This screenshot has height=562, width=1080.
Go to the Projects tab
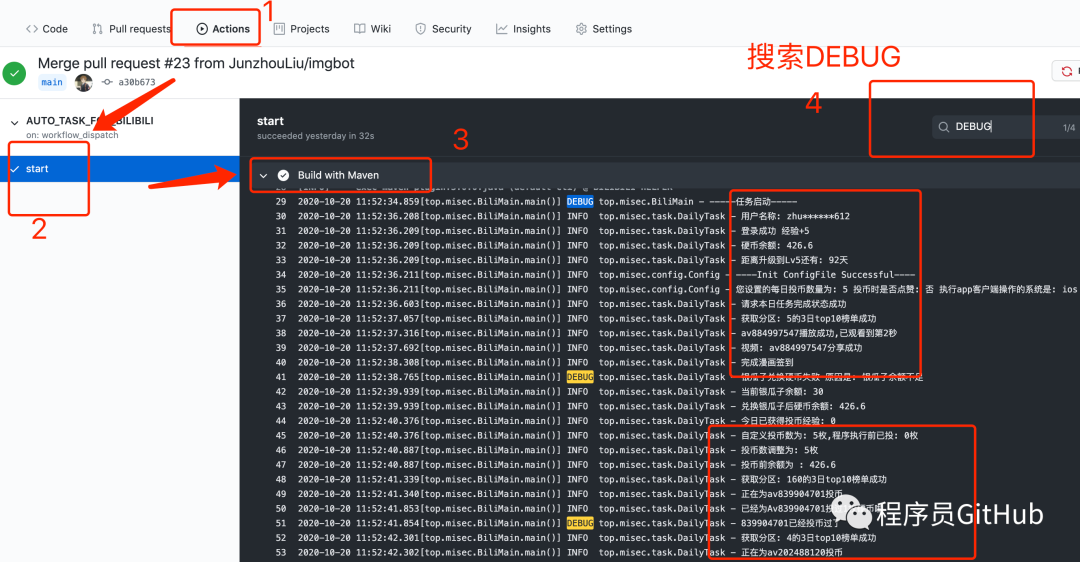click(x=302, y=29)
